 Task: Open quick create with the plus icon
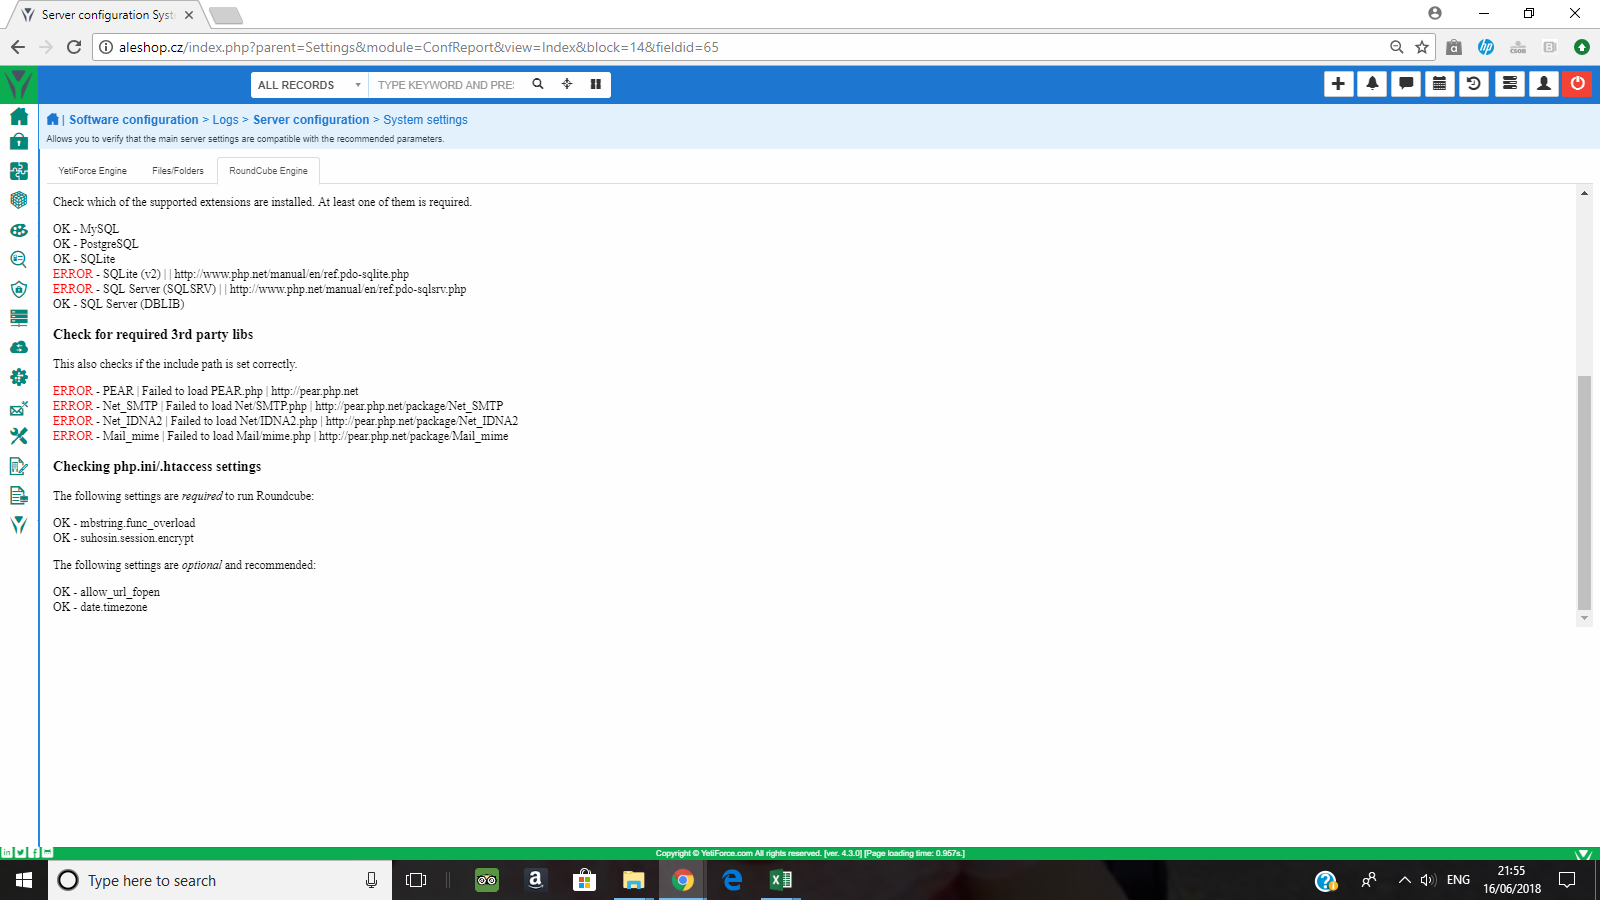(1338, 84)
